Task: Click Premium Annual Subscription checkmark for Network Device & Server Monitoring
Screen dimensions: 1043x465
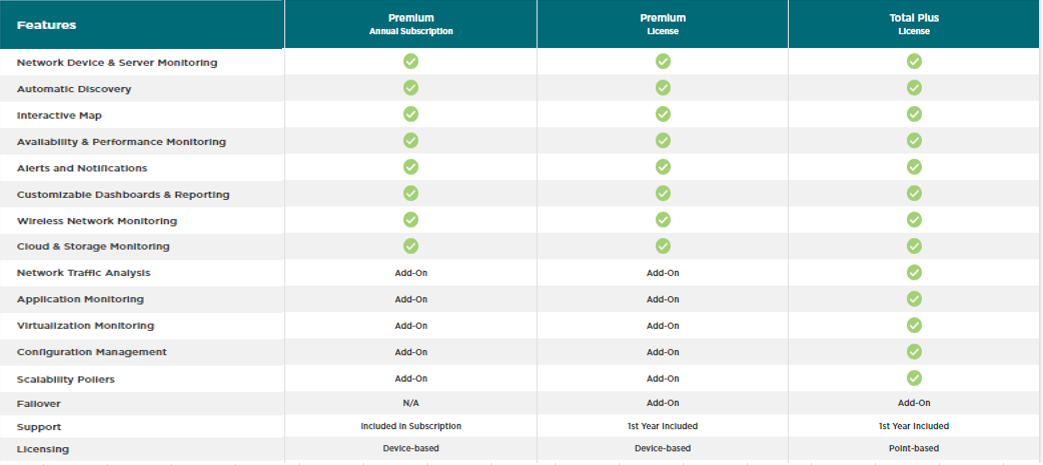Action: (411, 61)
